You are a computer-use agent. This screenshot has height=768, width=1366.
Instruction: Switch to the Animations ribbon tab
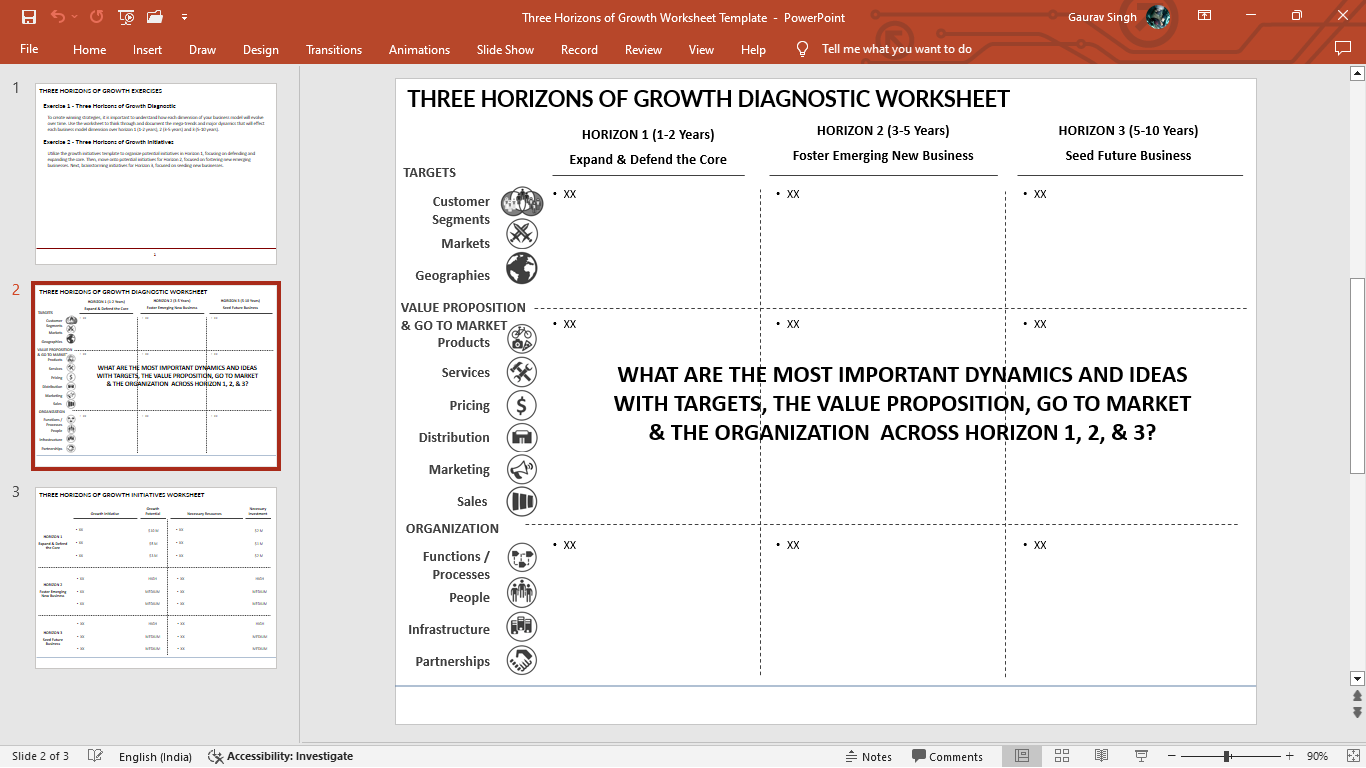pos(419,49)
